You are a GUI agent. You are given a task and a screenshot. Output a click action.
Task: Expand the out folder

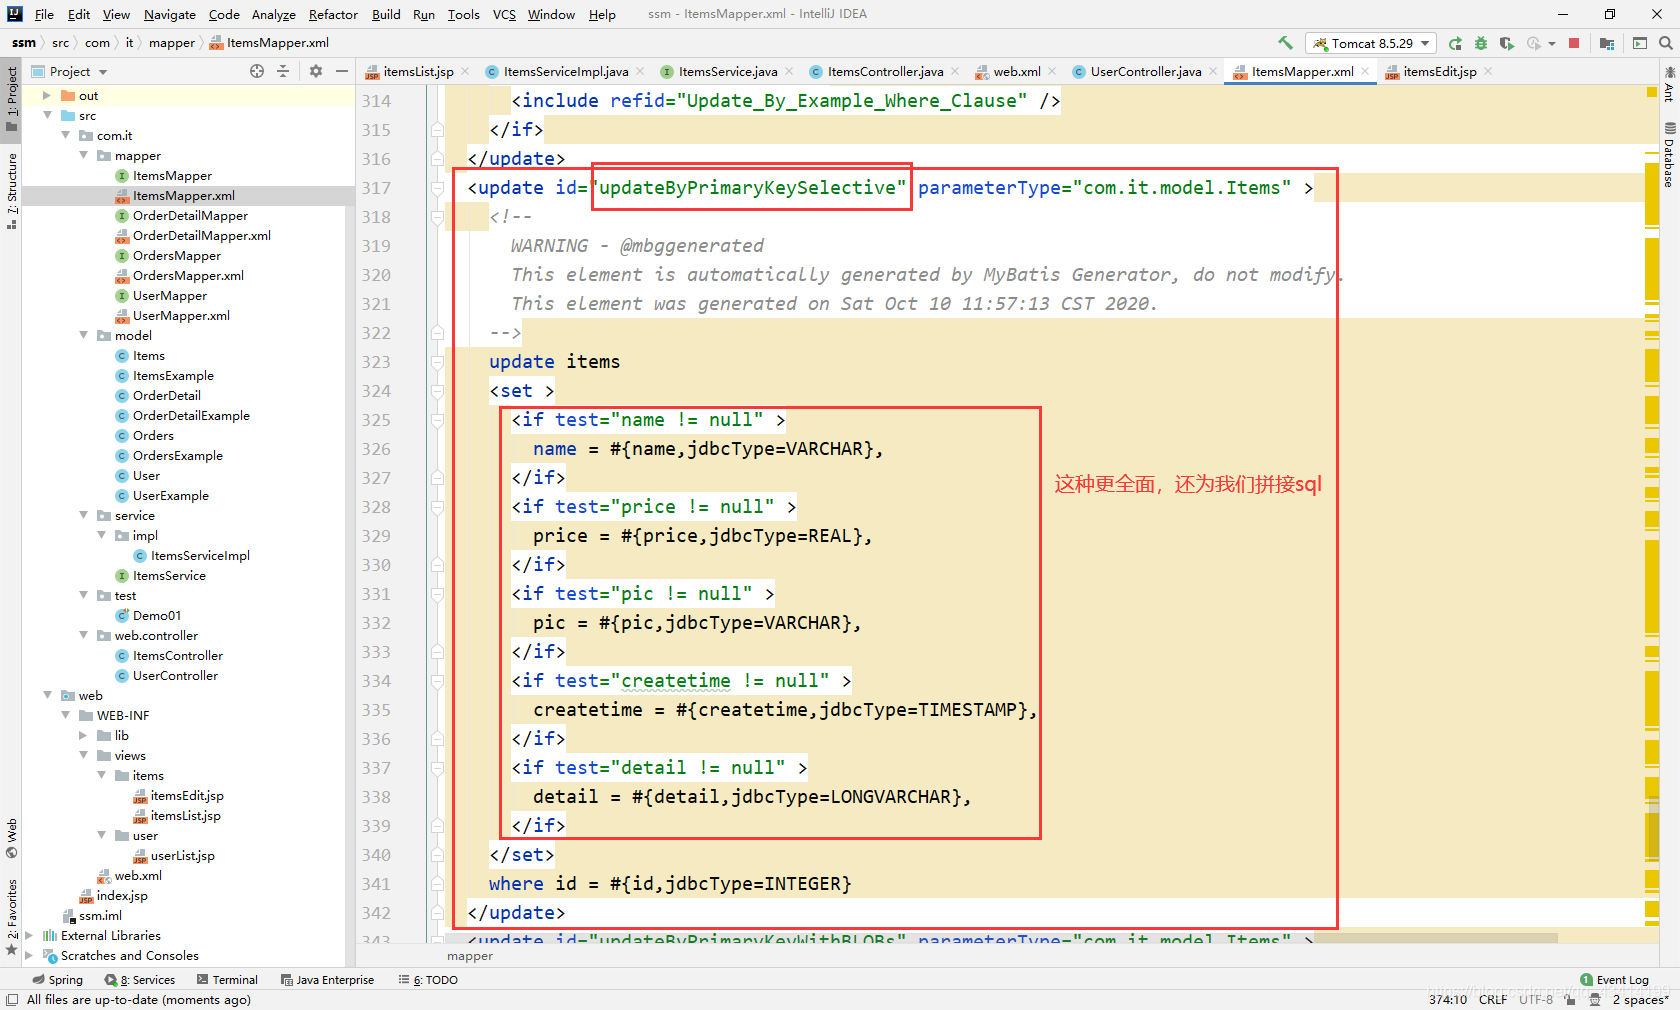click(47, 96)
